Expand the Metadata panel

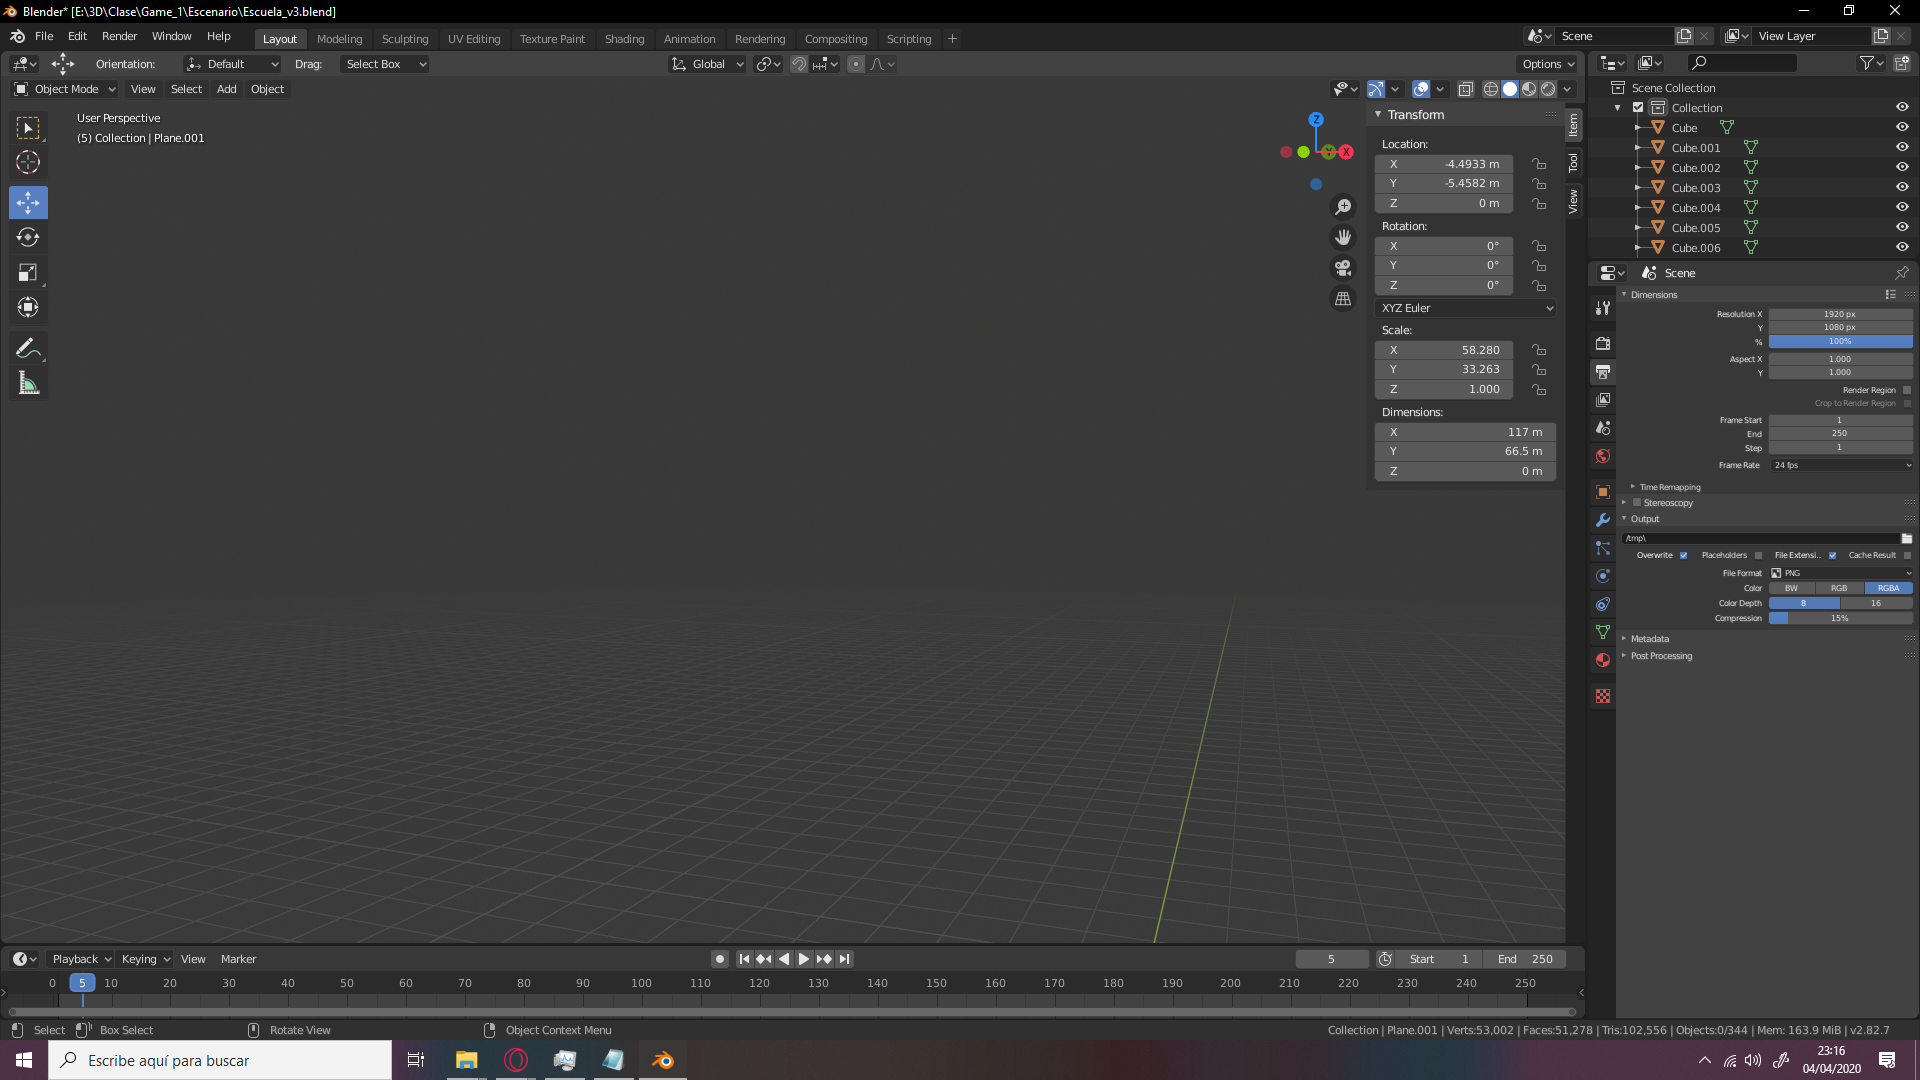(1649, 639)
